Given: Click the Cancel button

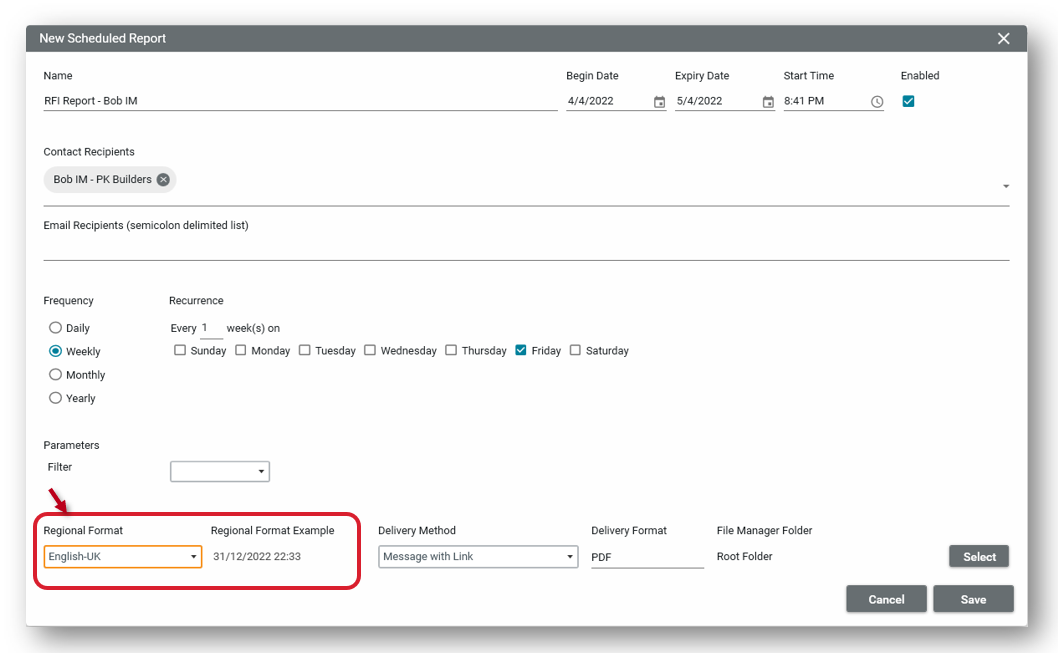Looking at the screenshot, I should click(885, 599).
